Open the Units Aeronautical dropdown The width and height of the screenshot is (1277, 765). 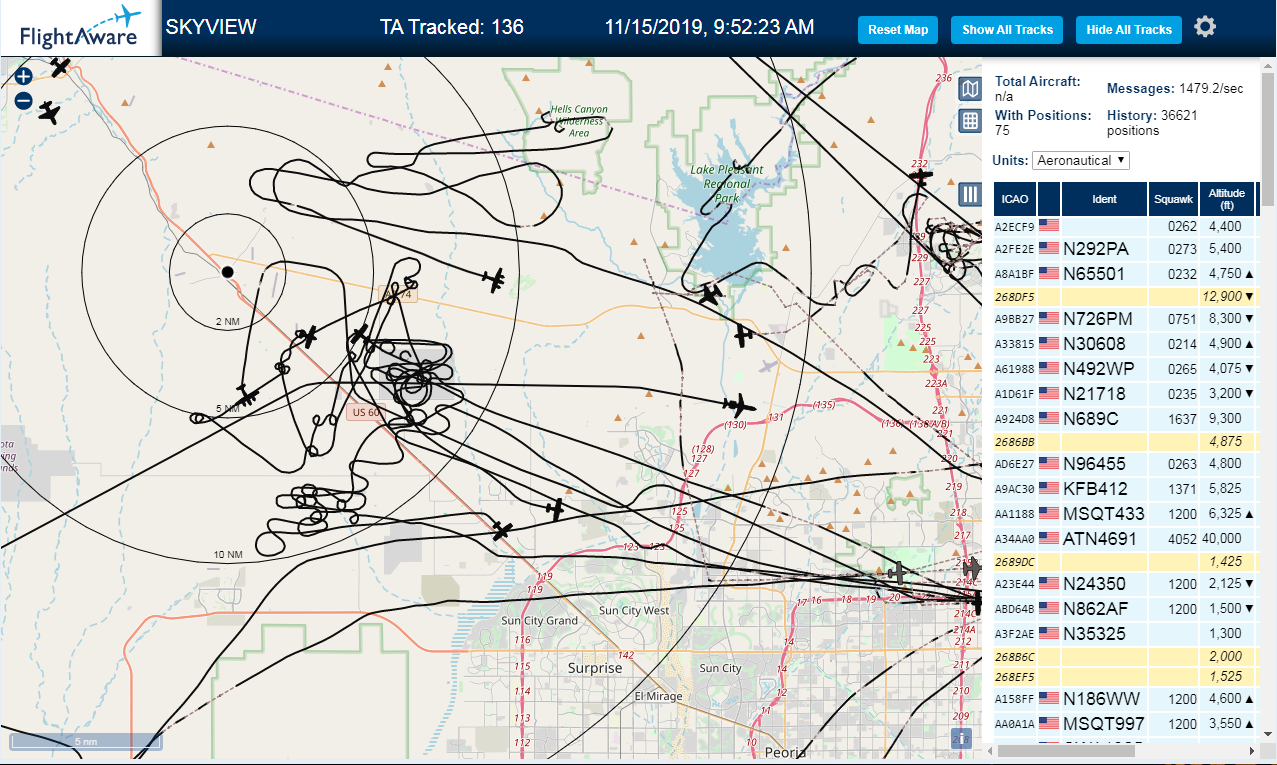(x=1081, y=160)
